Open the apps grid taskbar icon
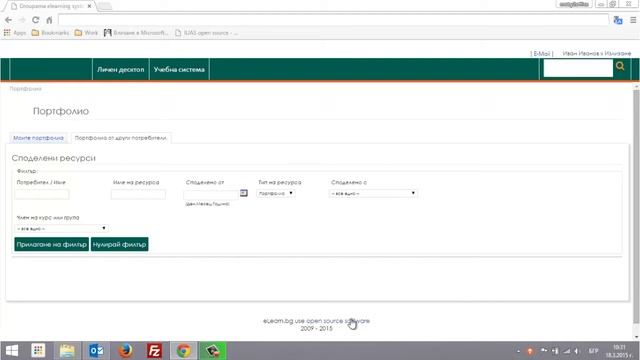 point(38,351)
